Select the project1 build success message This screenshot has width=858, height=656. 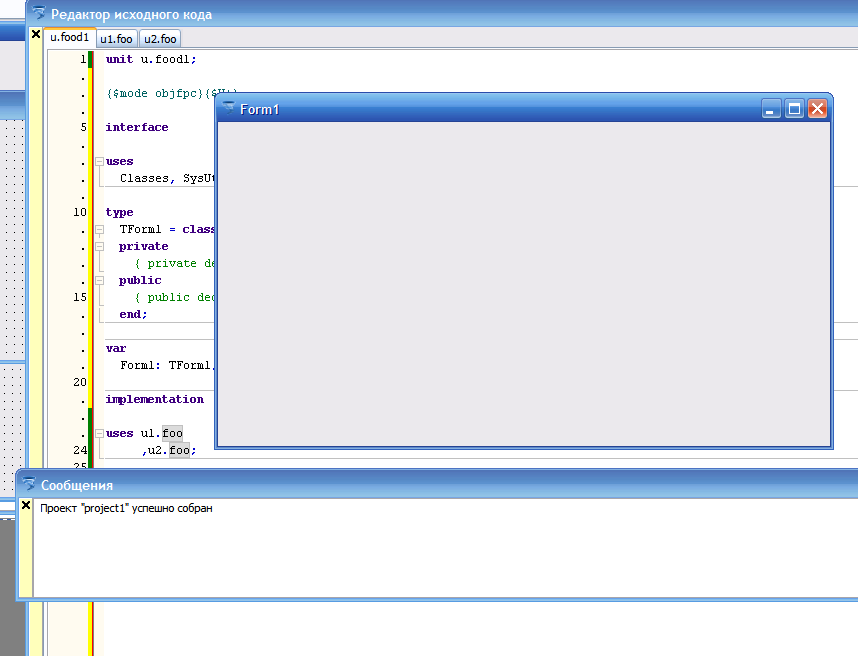(126, 508)
